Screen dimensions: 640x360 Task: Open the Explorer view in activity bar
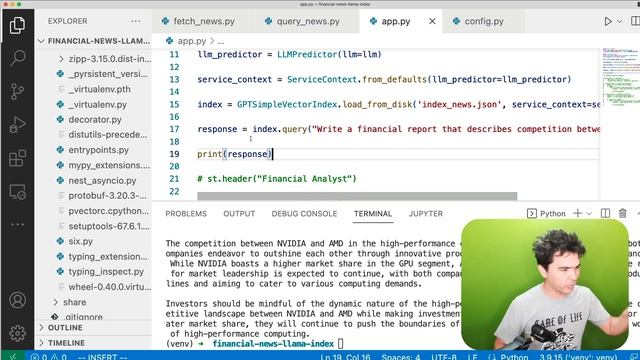(x=17, y=25)
